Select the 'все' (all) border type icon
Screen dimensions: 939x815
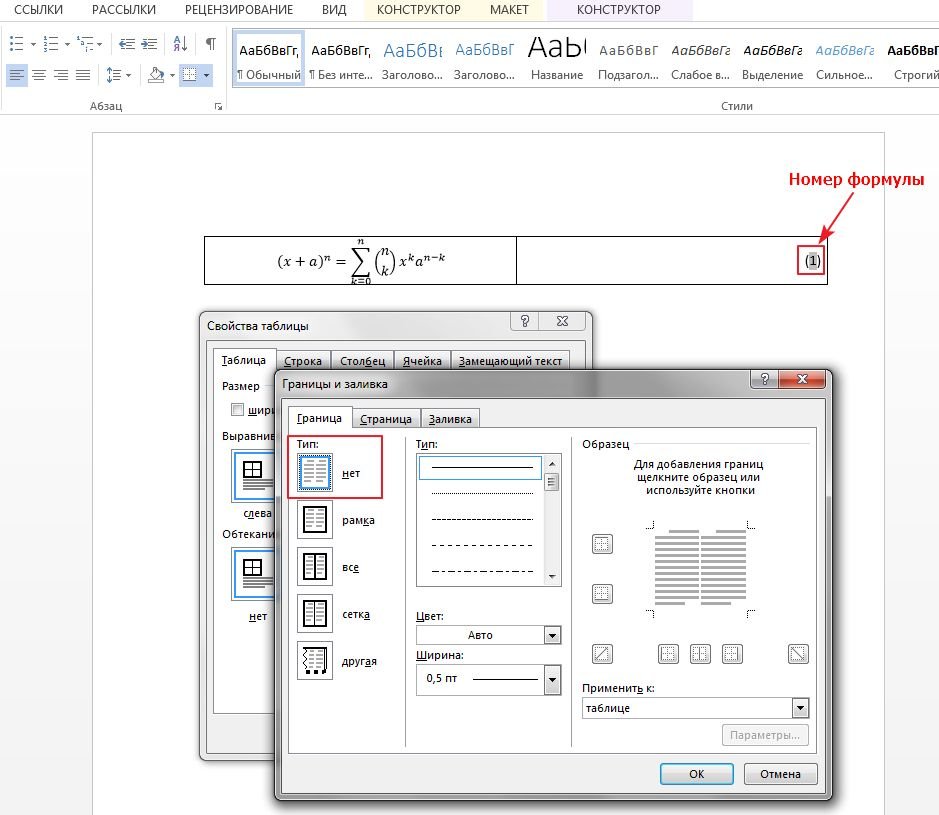pos(315,567)
